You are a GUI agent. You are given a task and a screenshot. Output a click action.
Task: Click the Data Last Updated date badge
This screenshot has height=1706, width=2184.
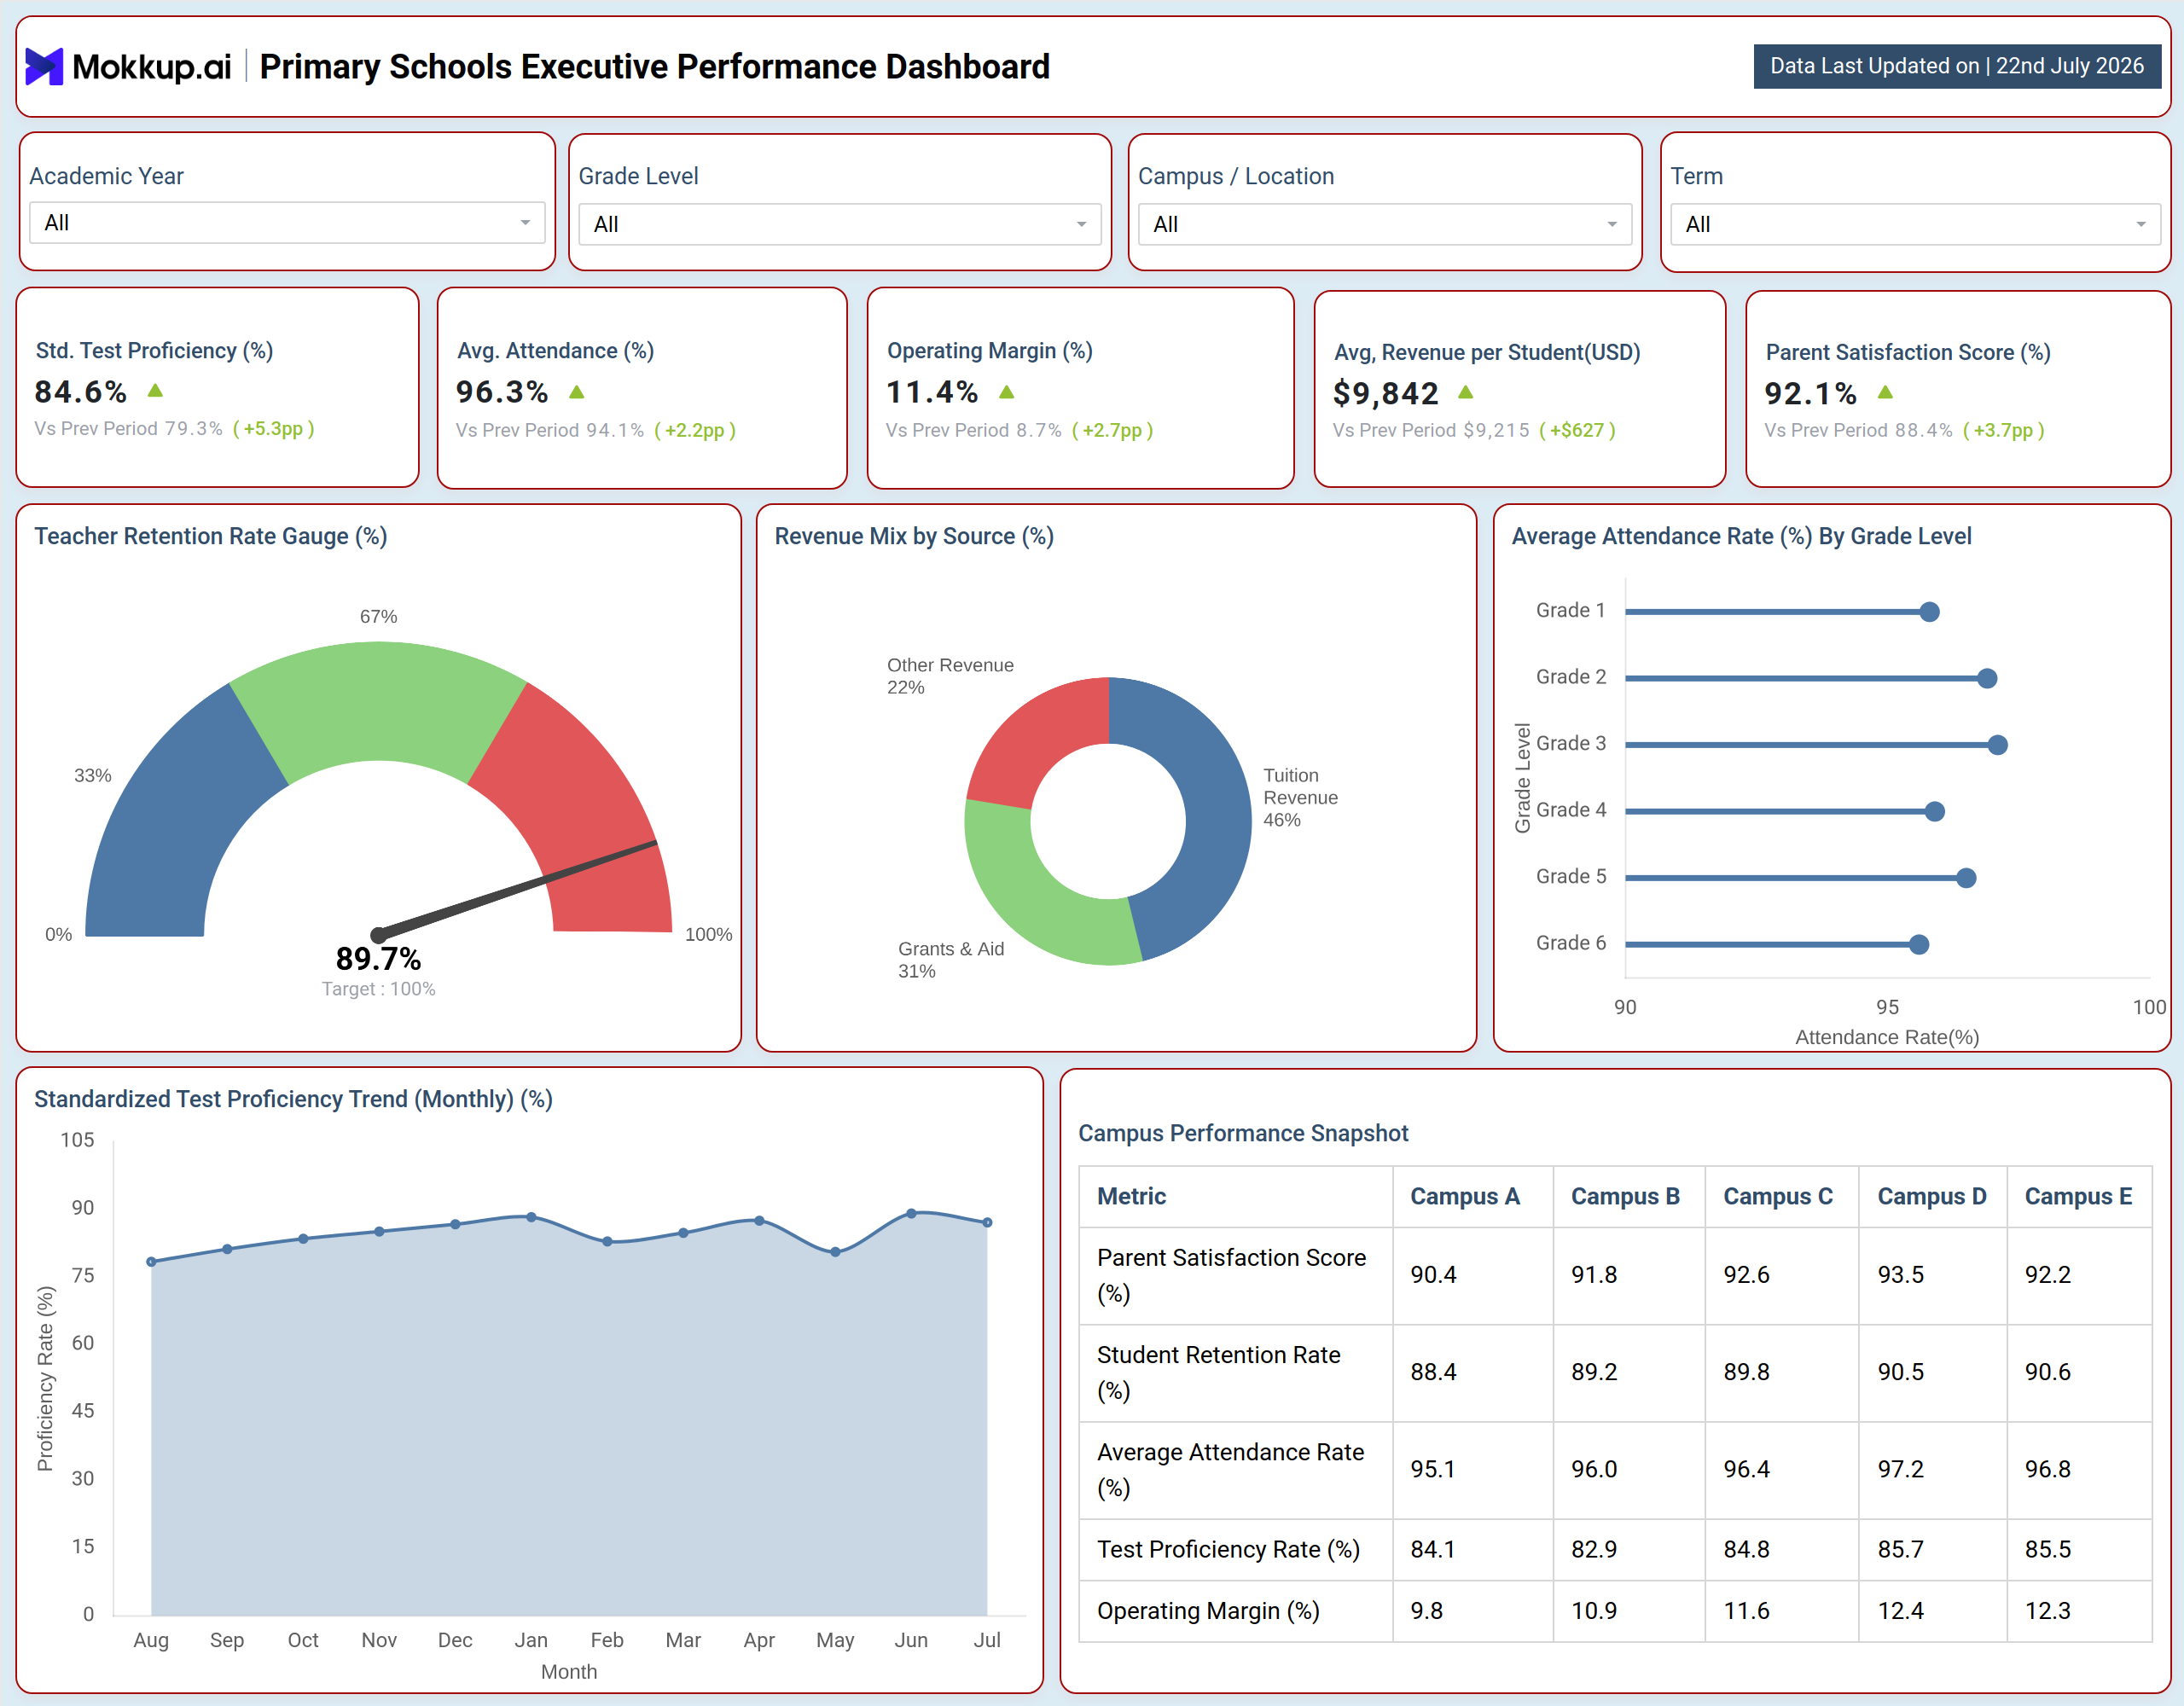coord(1956,66)
